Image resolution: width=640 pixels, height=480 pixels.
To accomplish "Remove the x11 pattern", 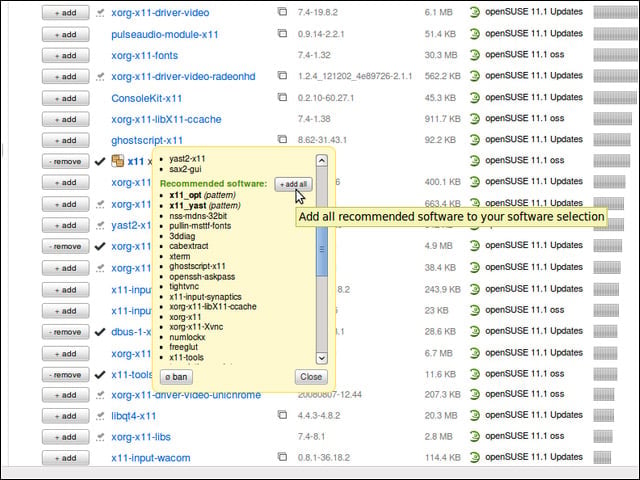I will [x=65, y=162].
